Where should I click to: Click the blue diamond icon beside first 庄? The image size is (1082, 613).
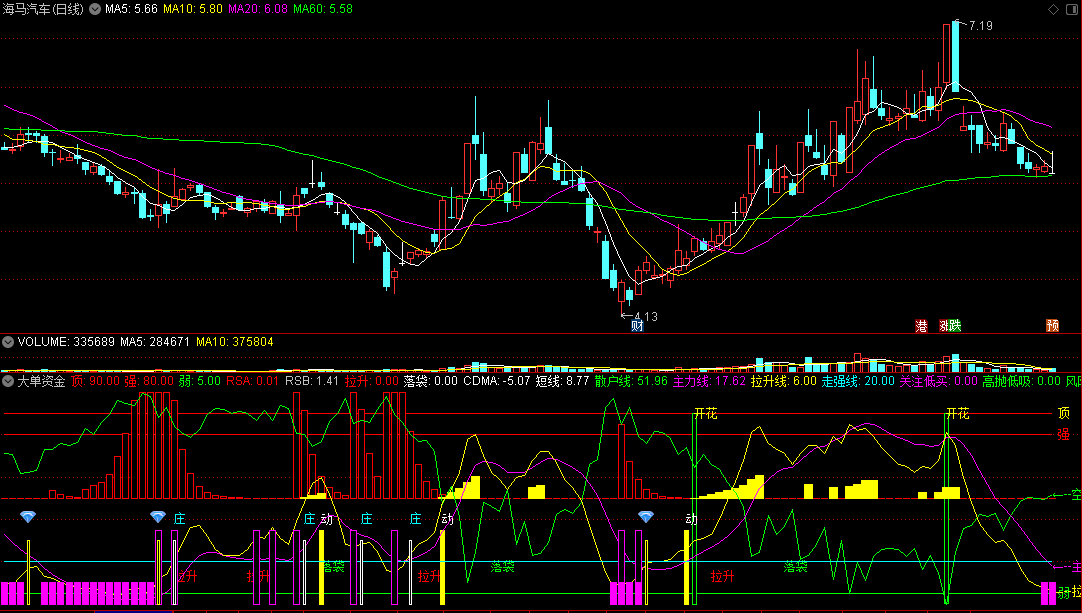158,516
